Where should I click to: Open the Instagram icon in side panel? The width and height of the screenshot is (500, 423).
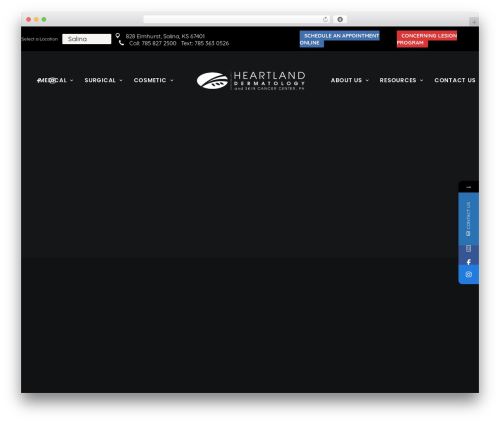(468, 274)
